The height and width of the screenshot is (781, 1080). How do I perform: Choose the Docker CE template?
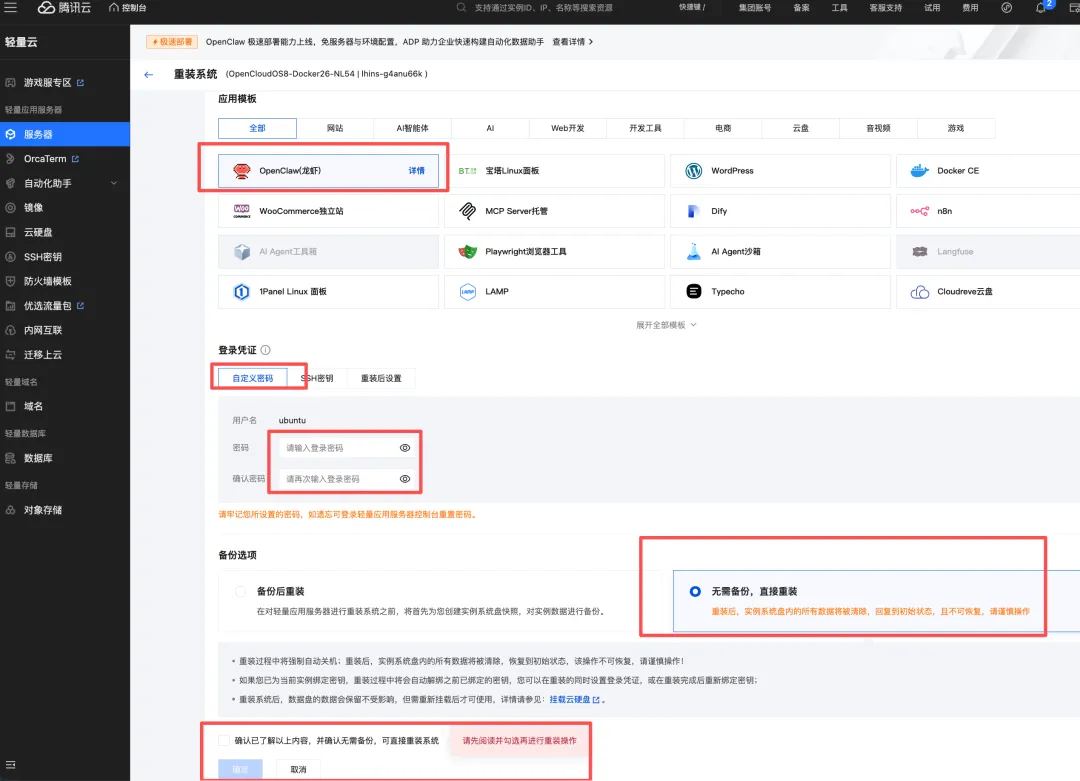point(988,171)
